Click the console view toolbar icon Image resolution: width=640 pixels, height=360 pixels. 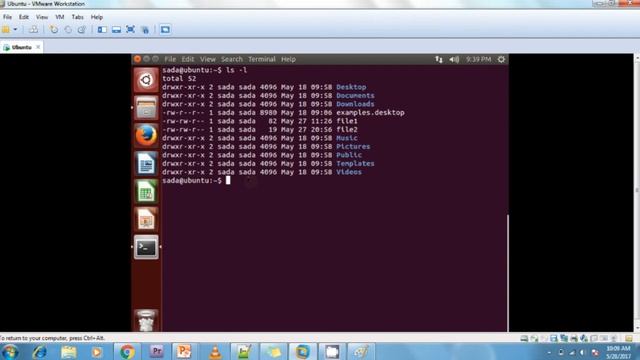pyautogui.click(x=165, y=29)
